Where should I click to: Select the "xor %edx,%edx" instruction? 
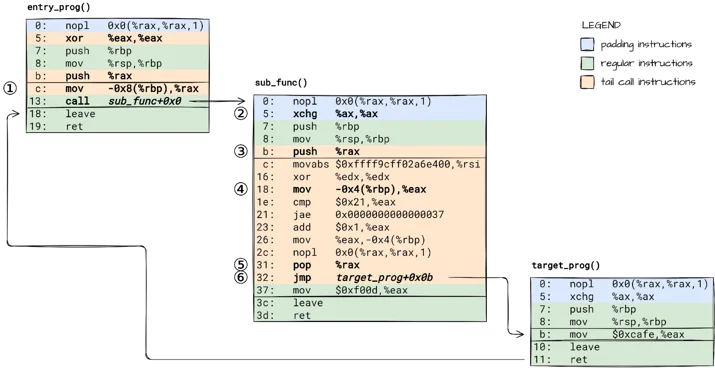(370, 177)
